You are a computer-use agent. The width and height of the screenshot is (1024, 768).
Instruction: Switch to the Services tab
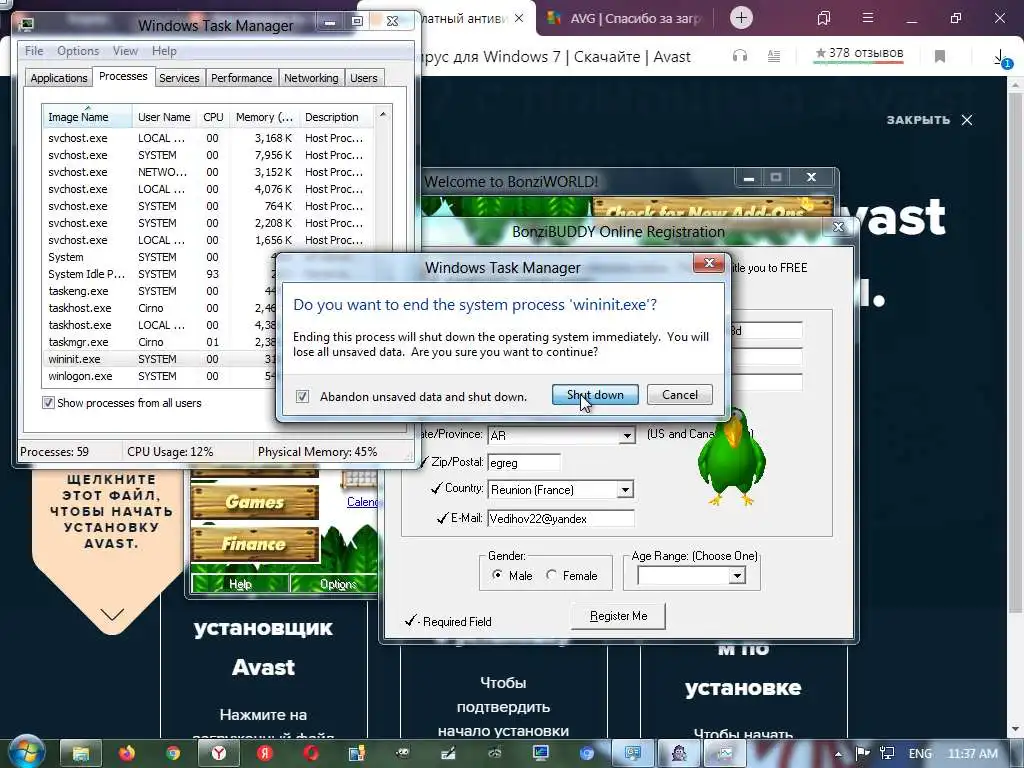(x=179, y=78)
